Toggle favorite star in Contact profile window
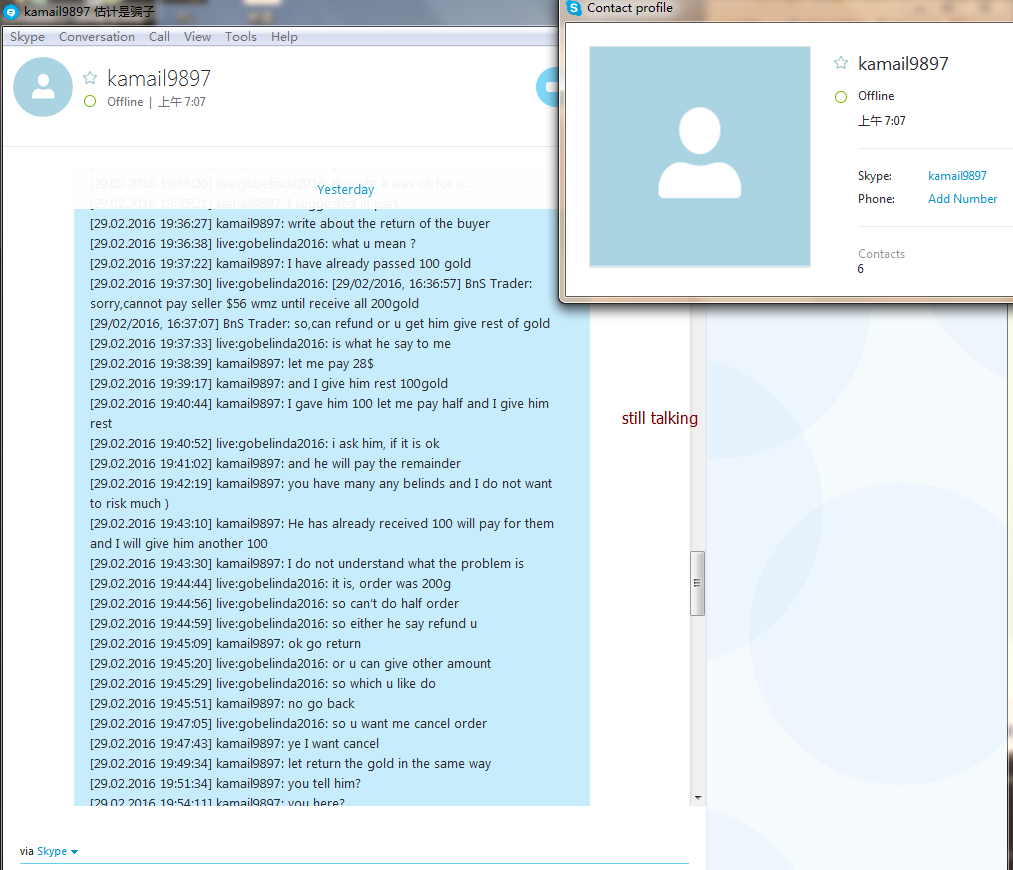1013x870 pixels. pyautogui.click(x=841, y=63)
